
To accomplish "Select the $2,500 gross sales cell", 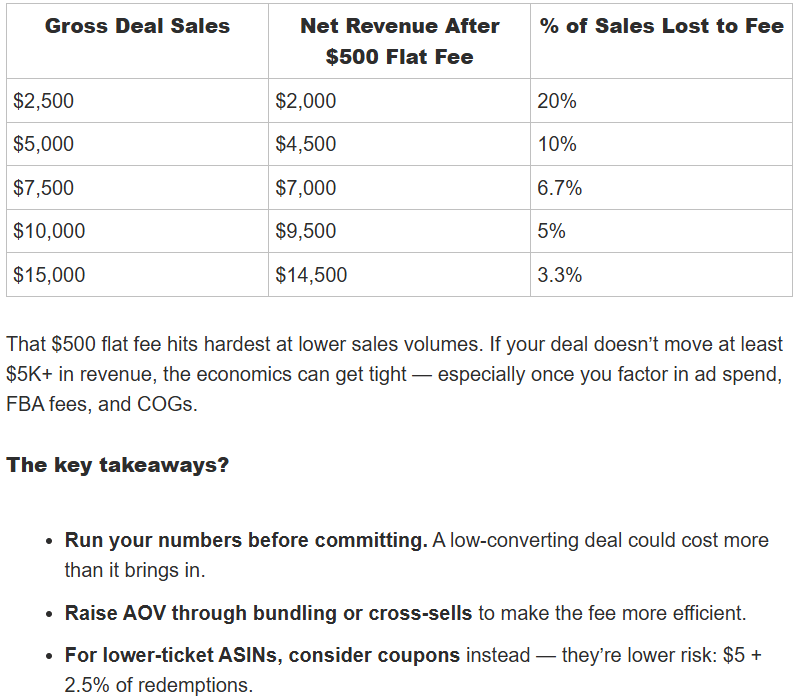I will (x=44, y=101).
